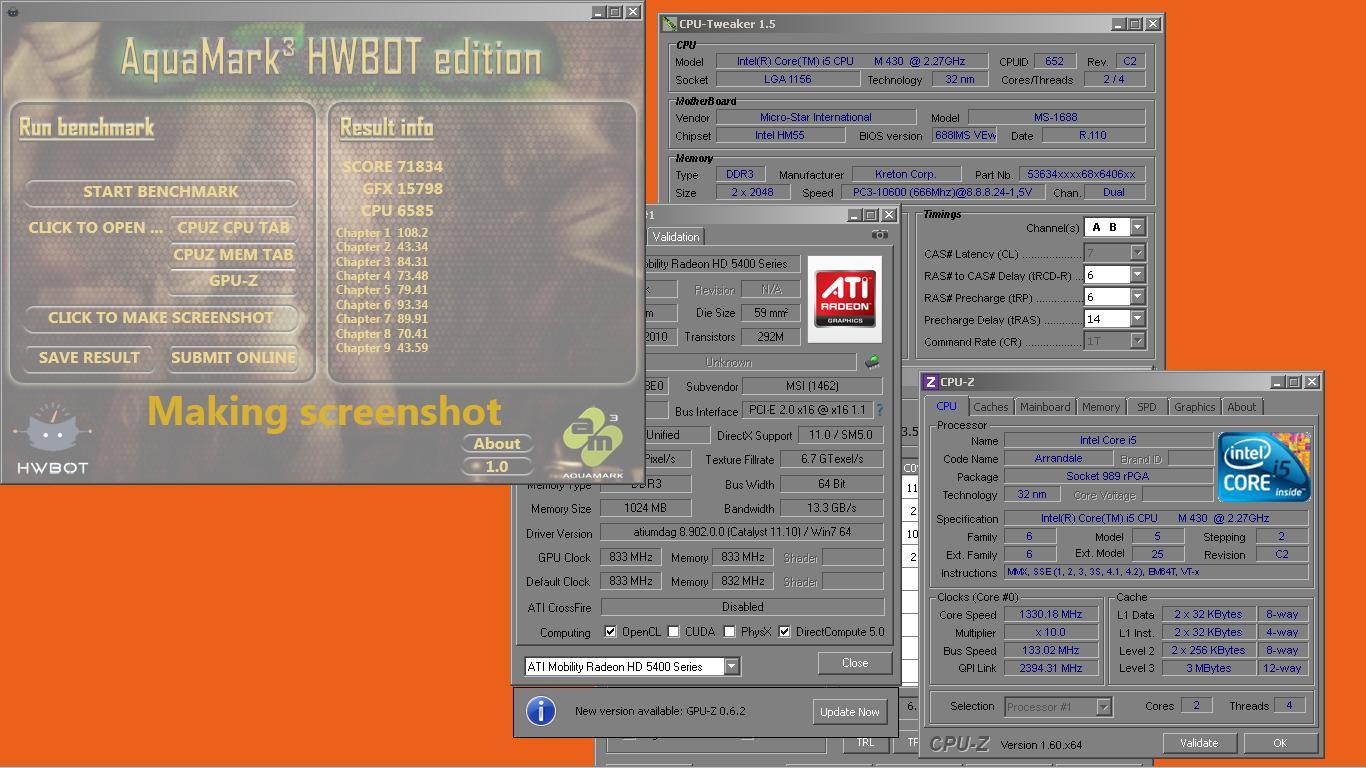Open the RAS# to CAS# Delay dropdown
Image resolution: width=1366 pixels, height=768 pixels.
[1137, 275]
